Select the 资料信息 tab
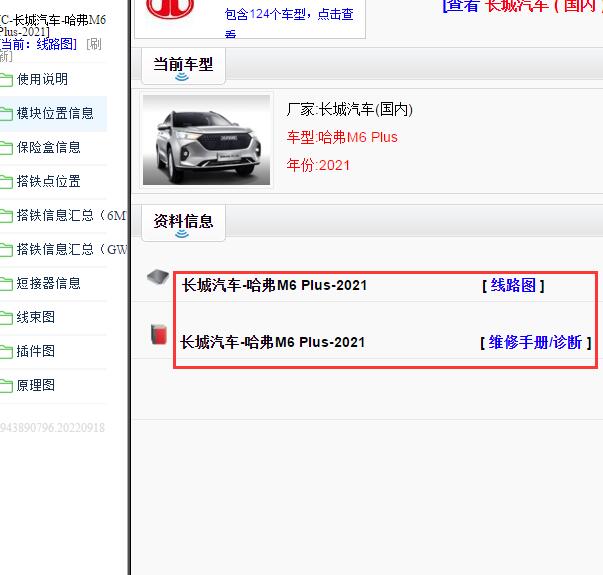This screenshot has width=603, height=575. coord(183,223)
